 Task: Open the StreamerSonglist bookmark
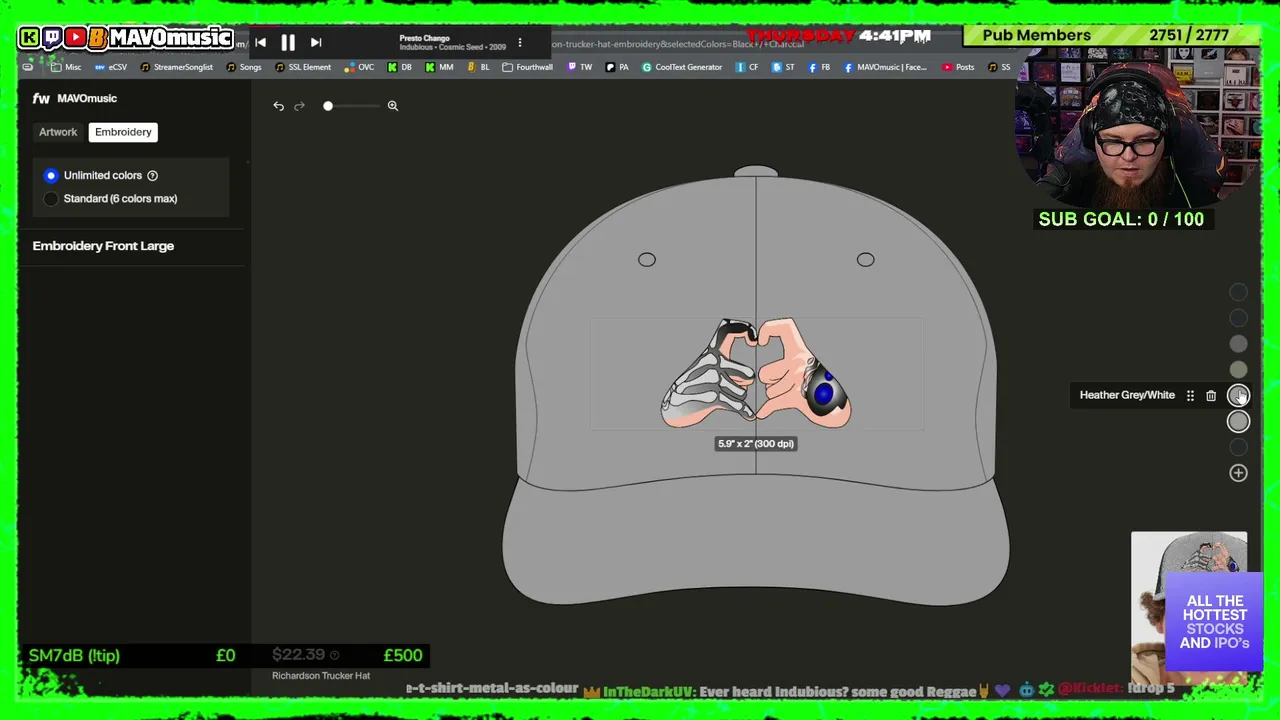[176, 67]
